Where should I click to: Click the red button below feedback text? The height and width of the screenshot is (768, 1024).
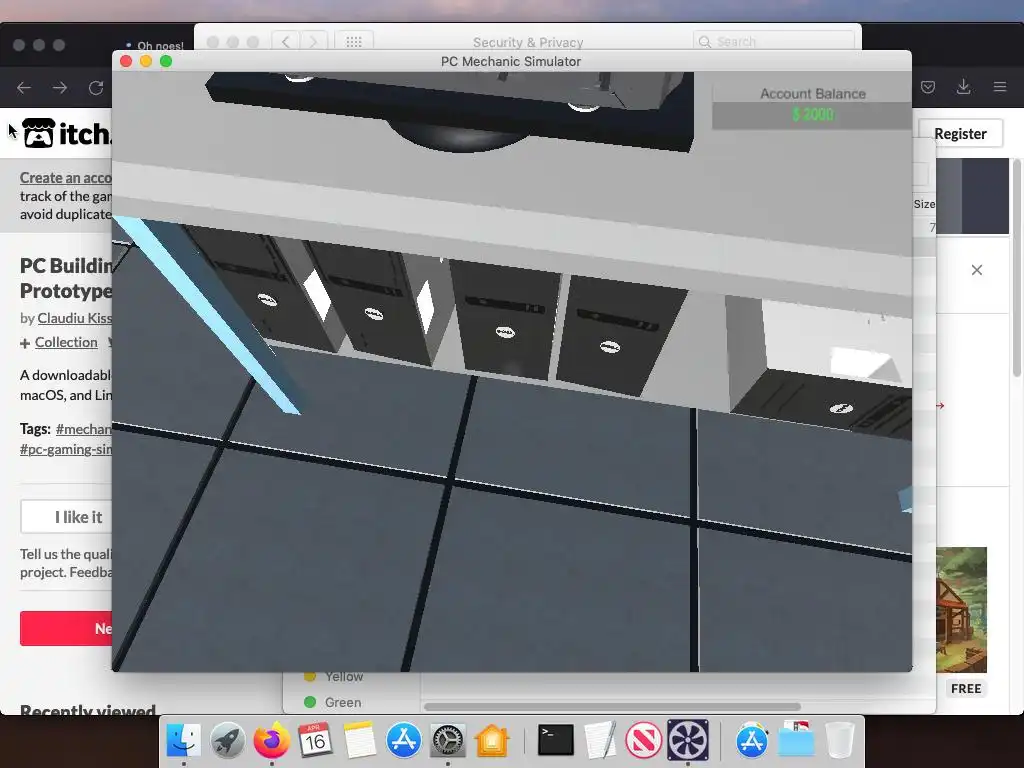pyautogui.click(x=66, y=628)
